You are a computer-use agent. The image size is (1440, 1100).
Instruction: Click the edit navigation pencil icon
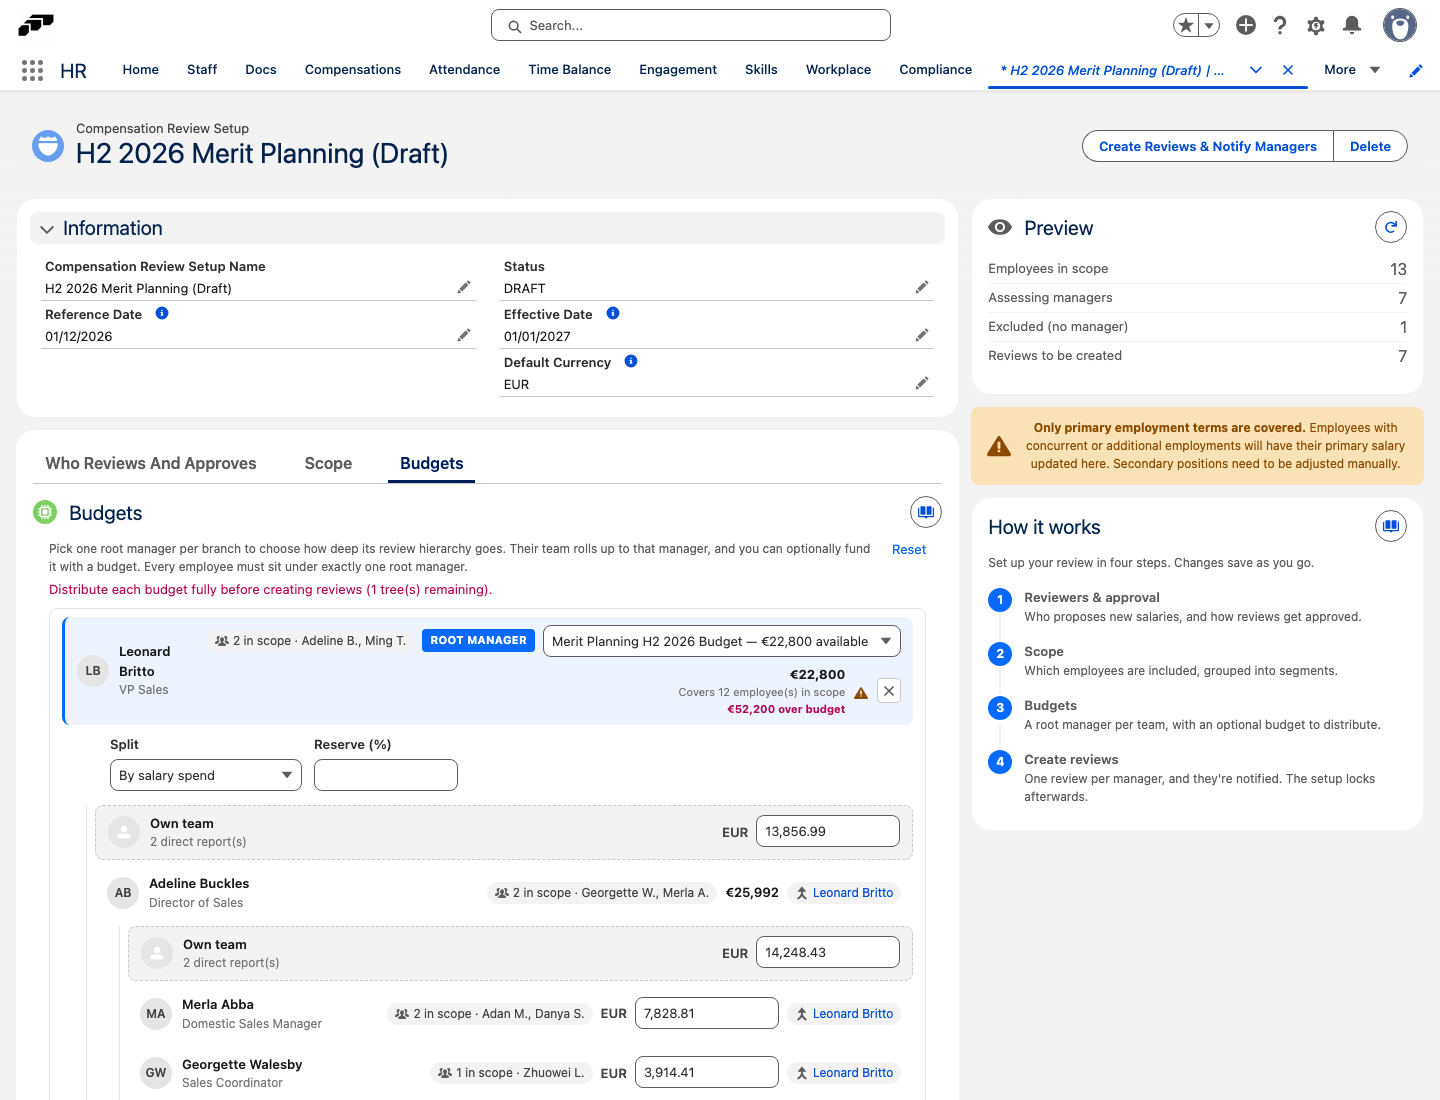tap(1416, 70)
